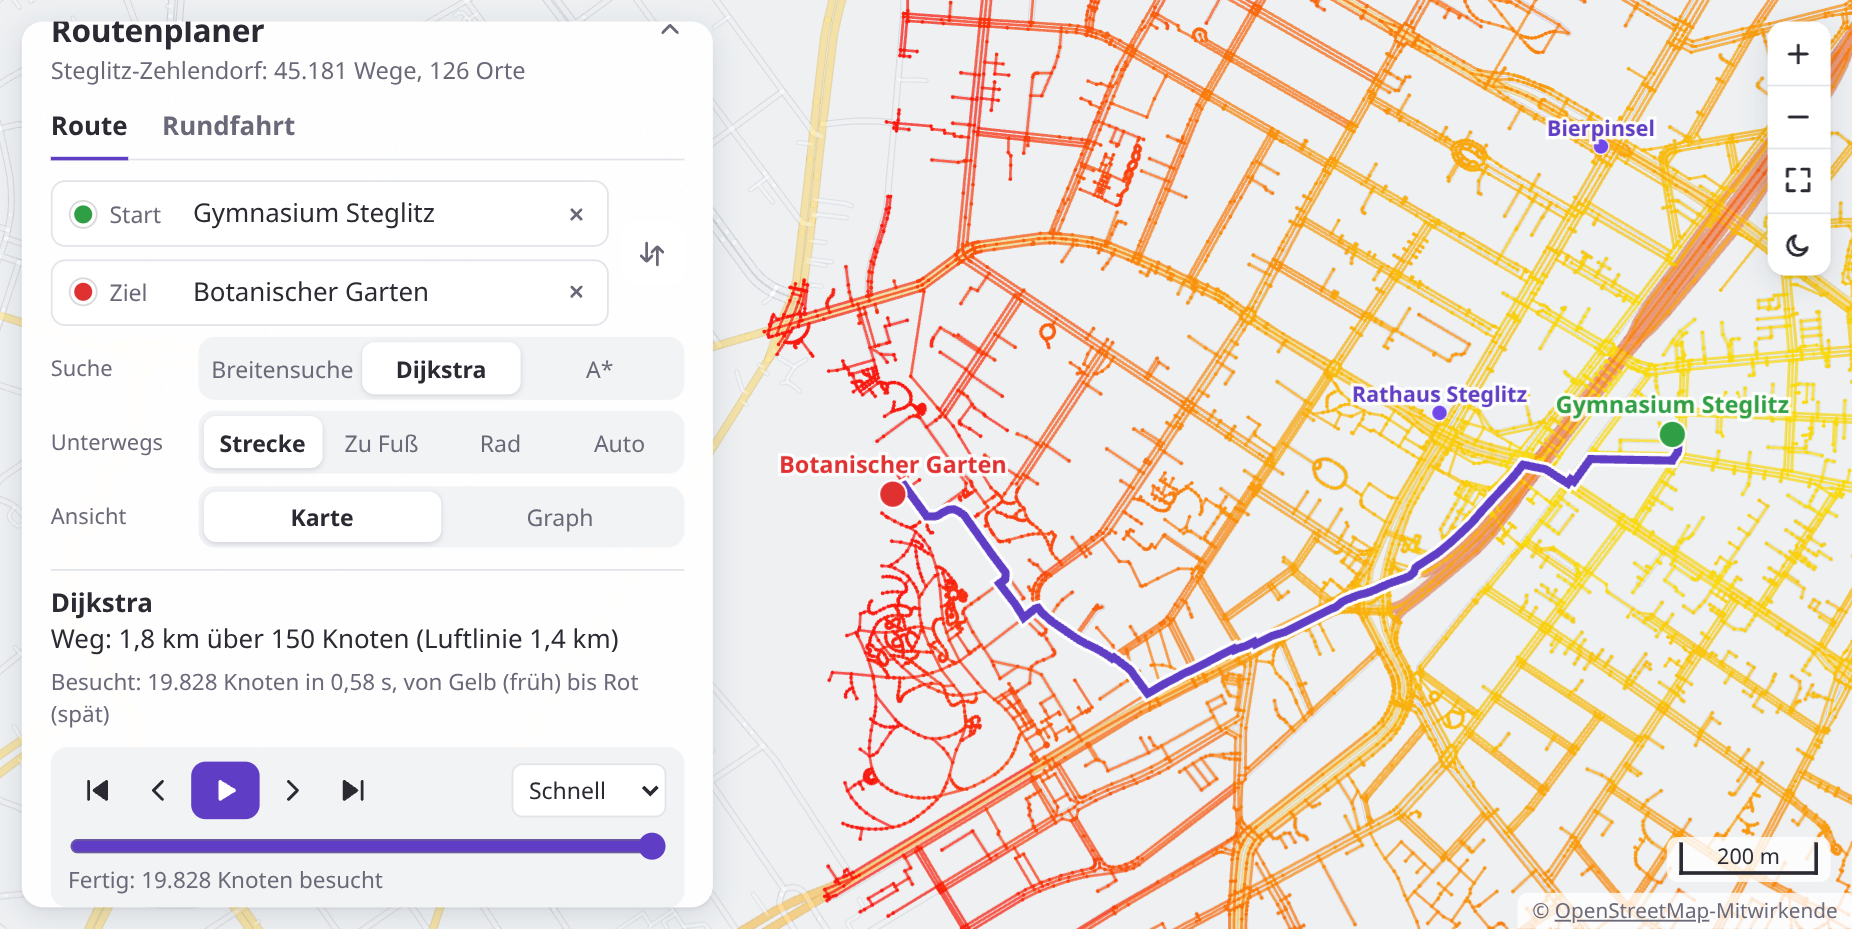Select Rad travel mode
Image resolution: width=1852 pixels, height=929 pixels.
click(x=500, y=444)
